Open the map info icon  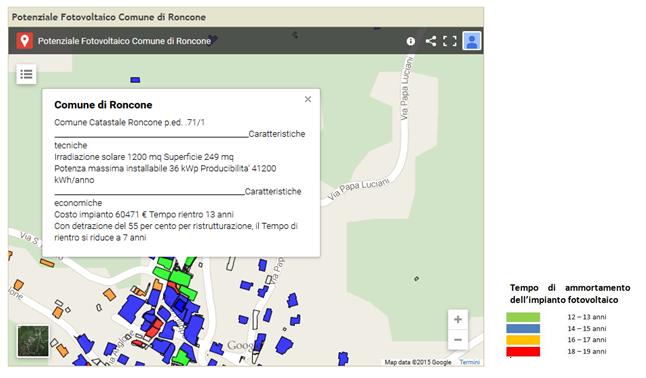pos(410,41)
